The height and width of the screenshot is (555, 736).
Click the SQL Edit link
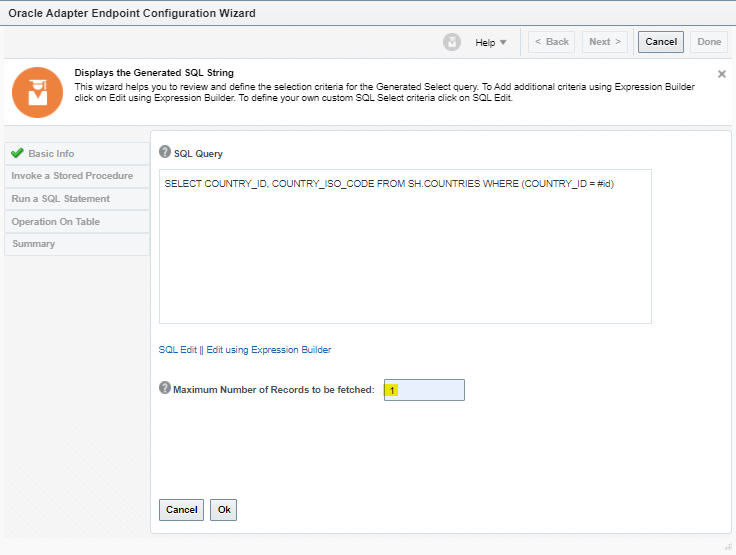pyautogui.click(x=178, y=350)
